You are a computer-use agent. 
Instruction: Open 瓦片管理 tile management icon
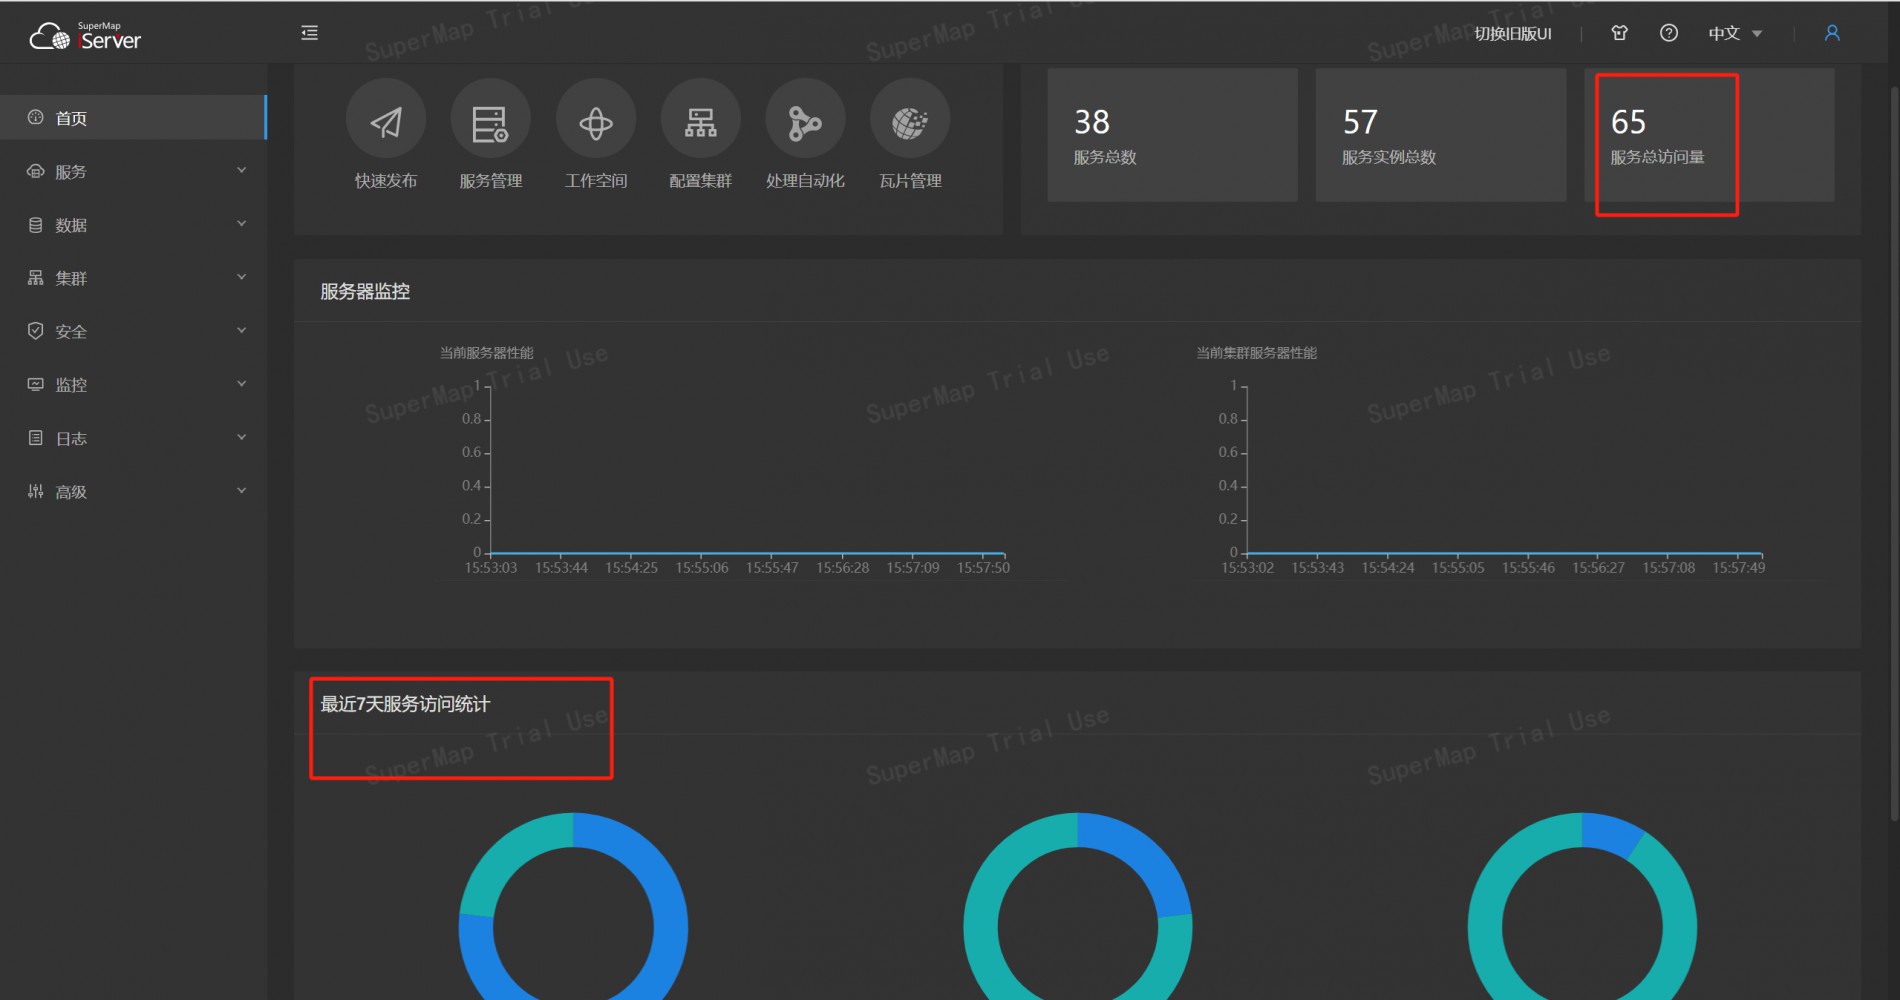click(910, 120)
